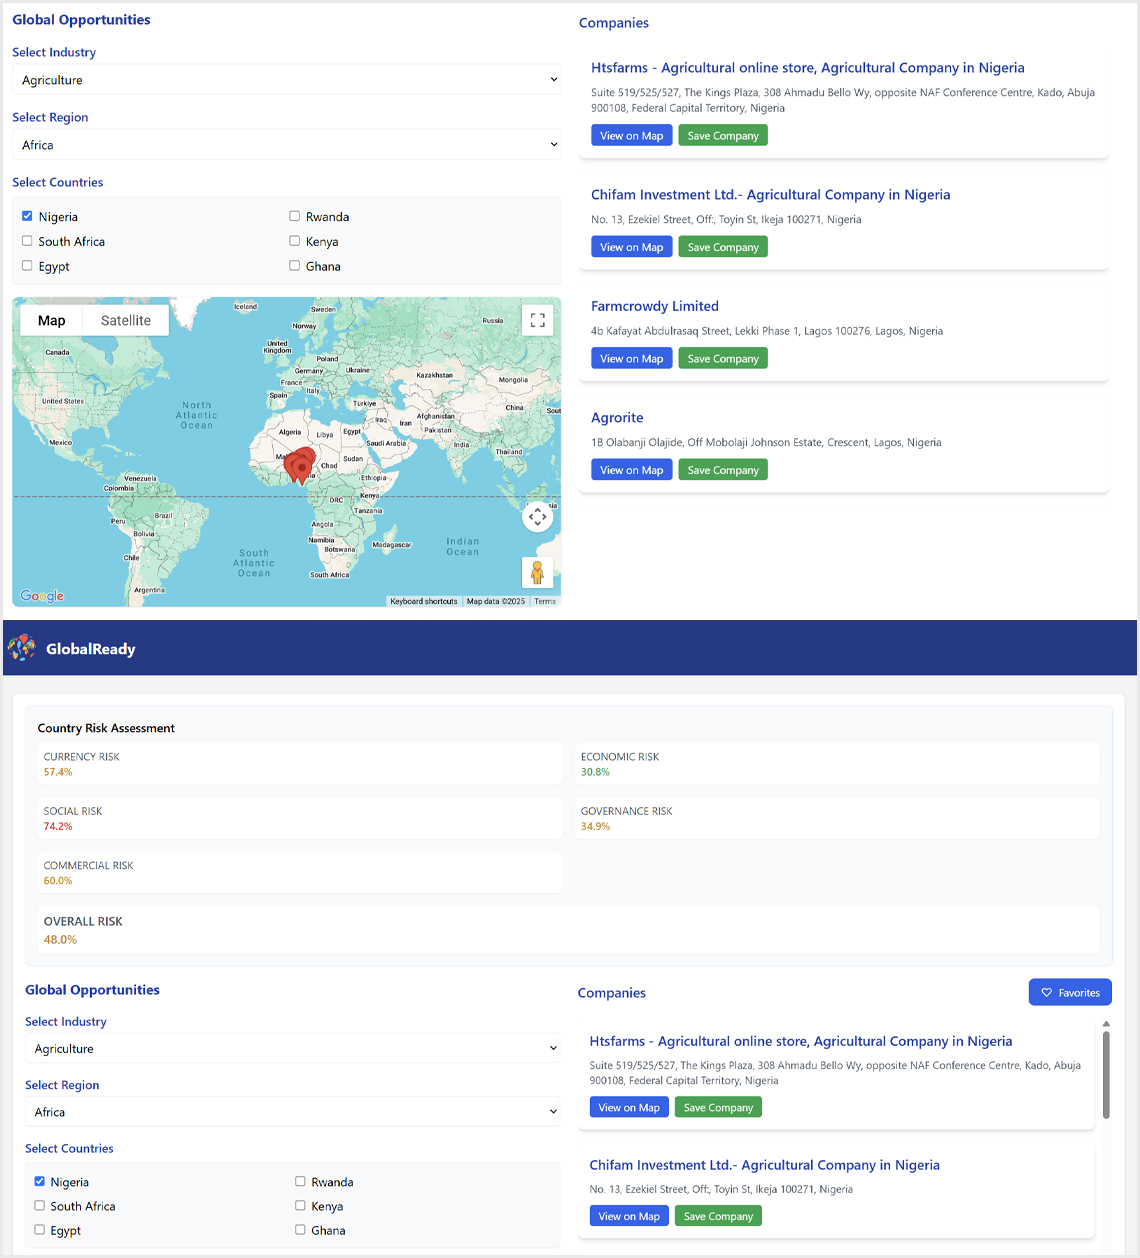Switch to the Satellite map view
Screen dimensions: 1140x1258
click(x=126, y=320)
